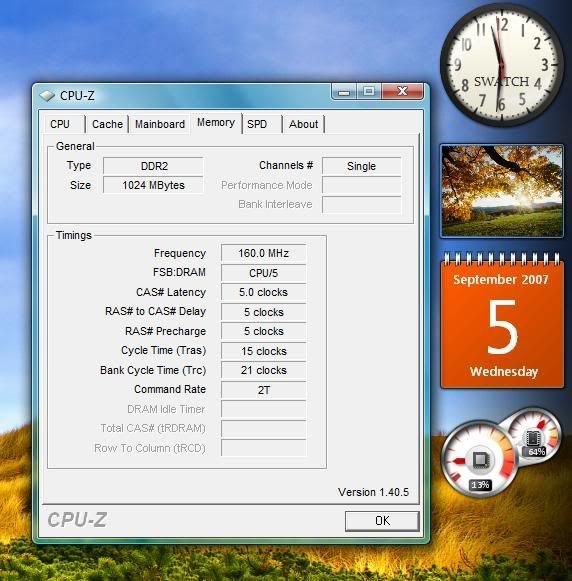Click the empty Performance Mode field

[362, 185]
